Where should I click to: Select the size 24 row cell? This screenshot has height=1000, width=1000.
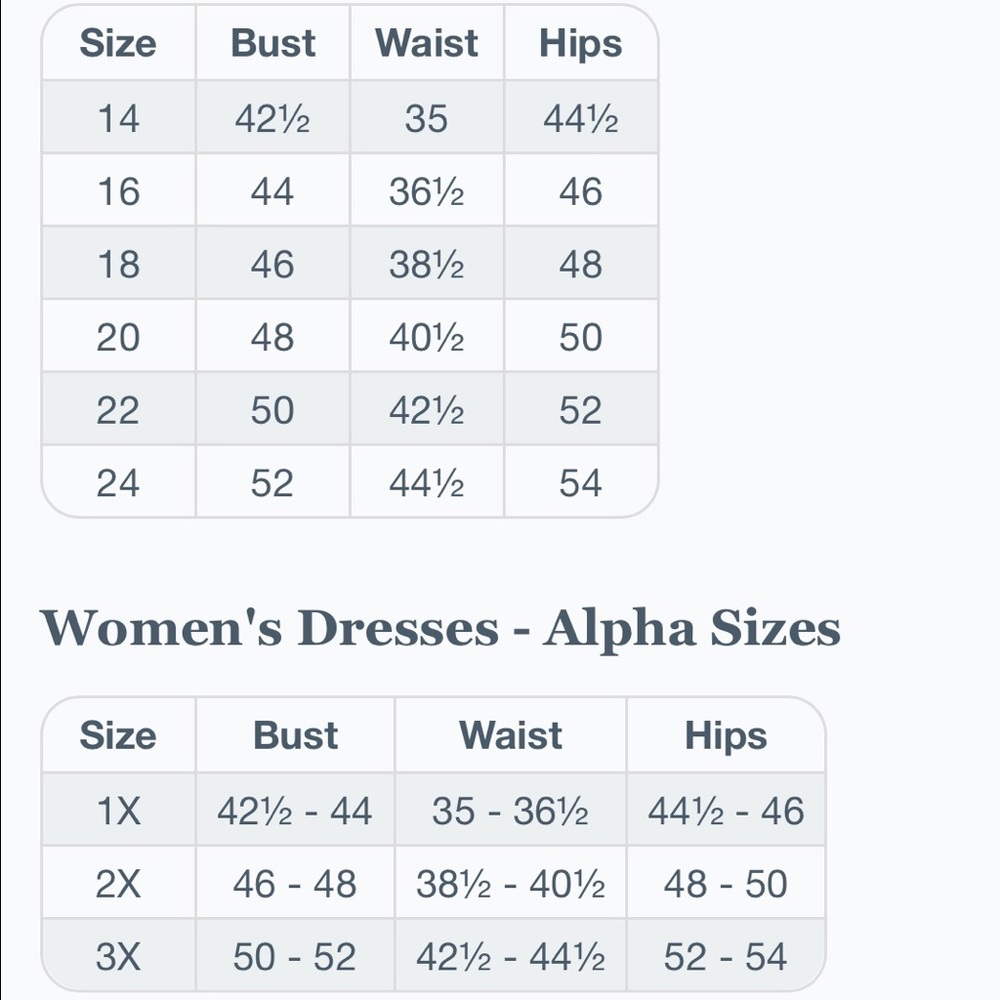[119, 482]
